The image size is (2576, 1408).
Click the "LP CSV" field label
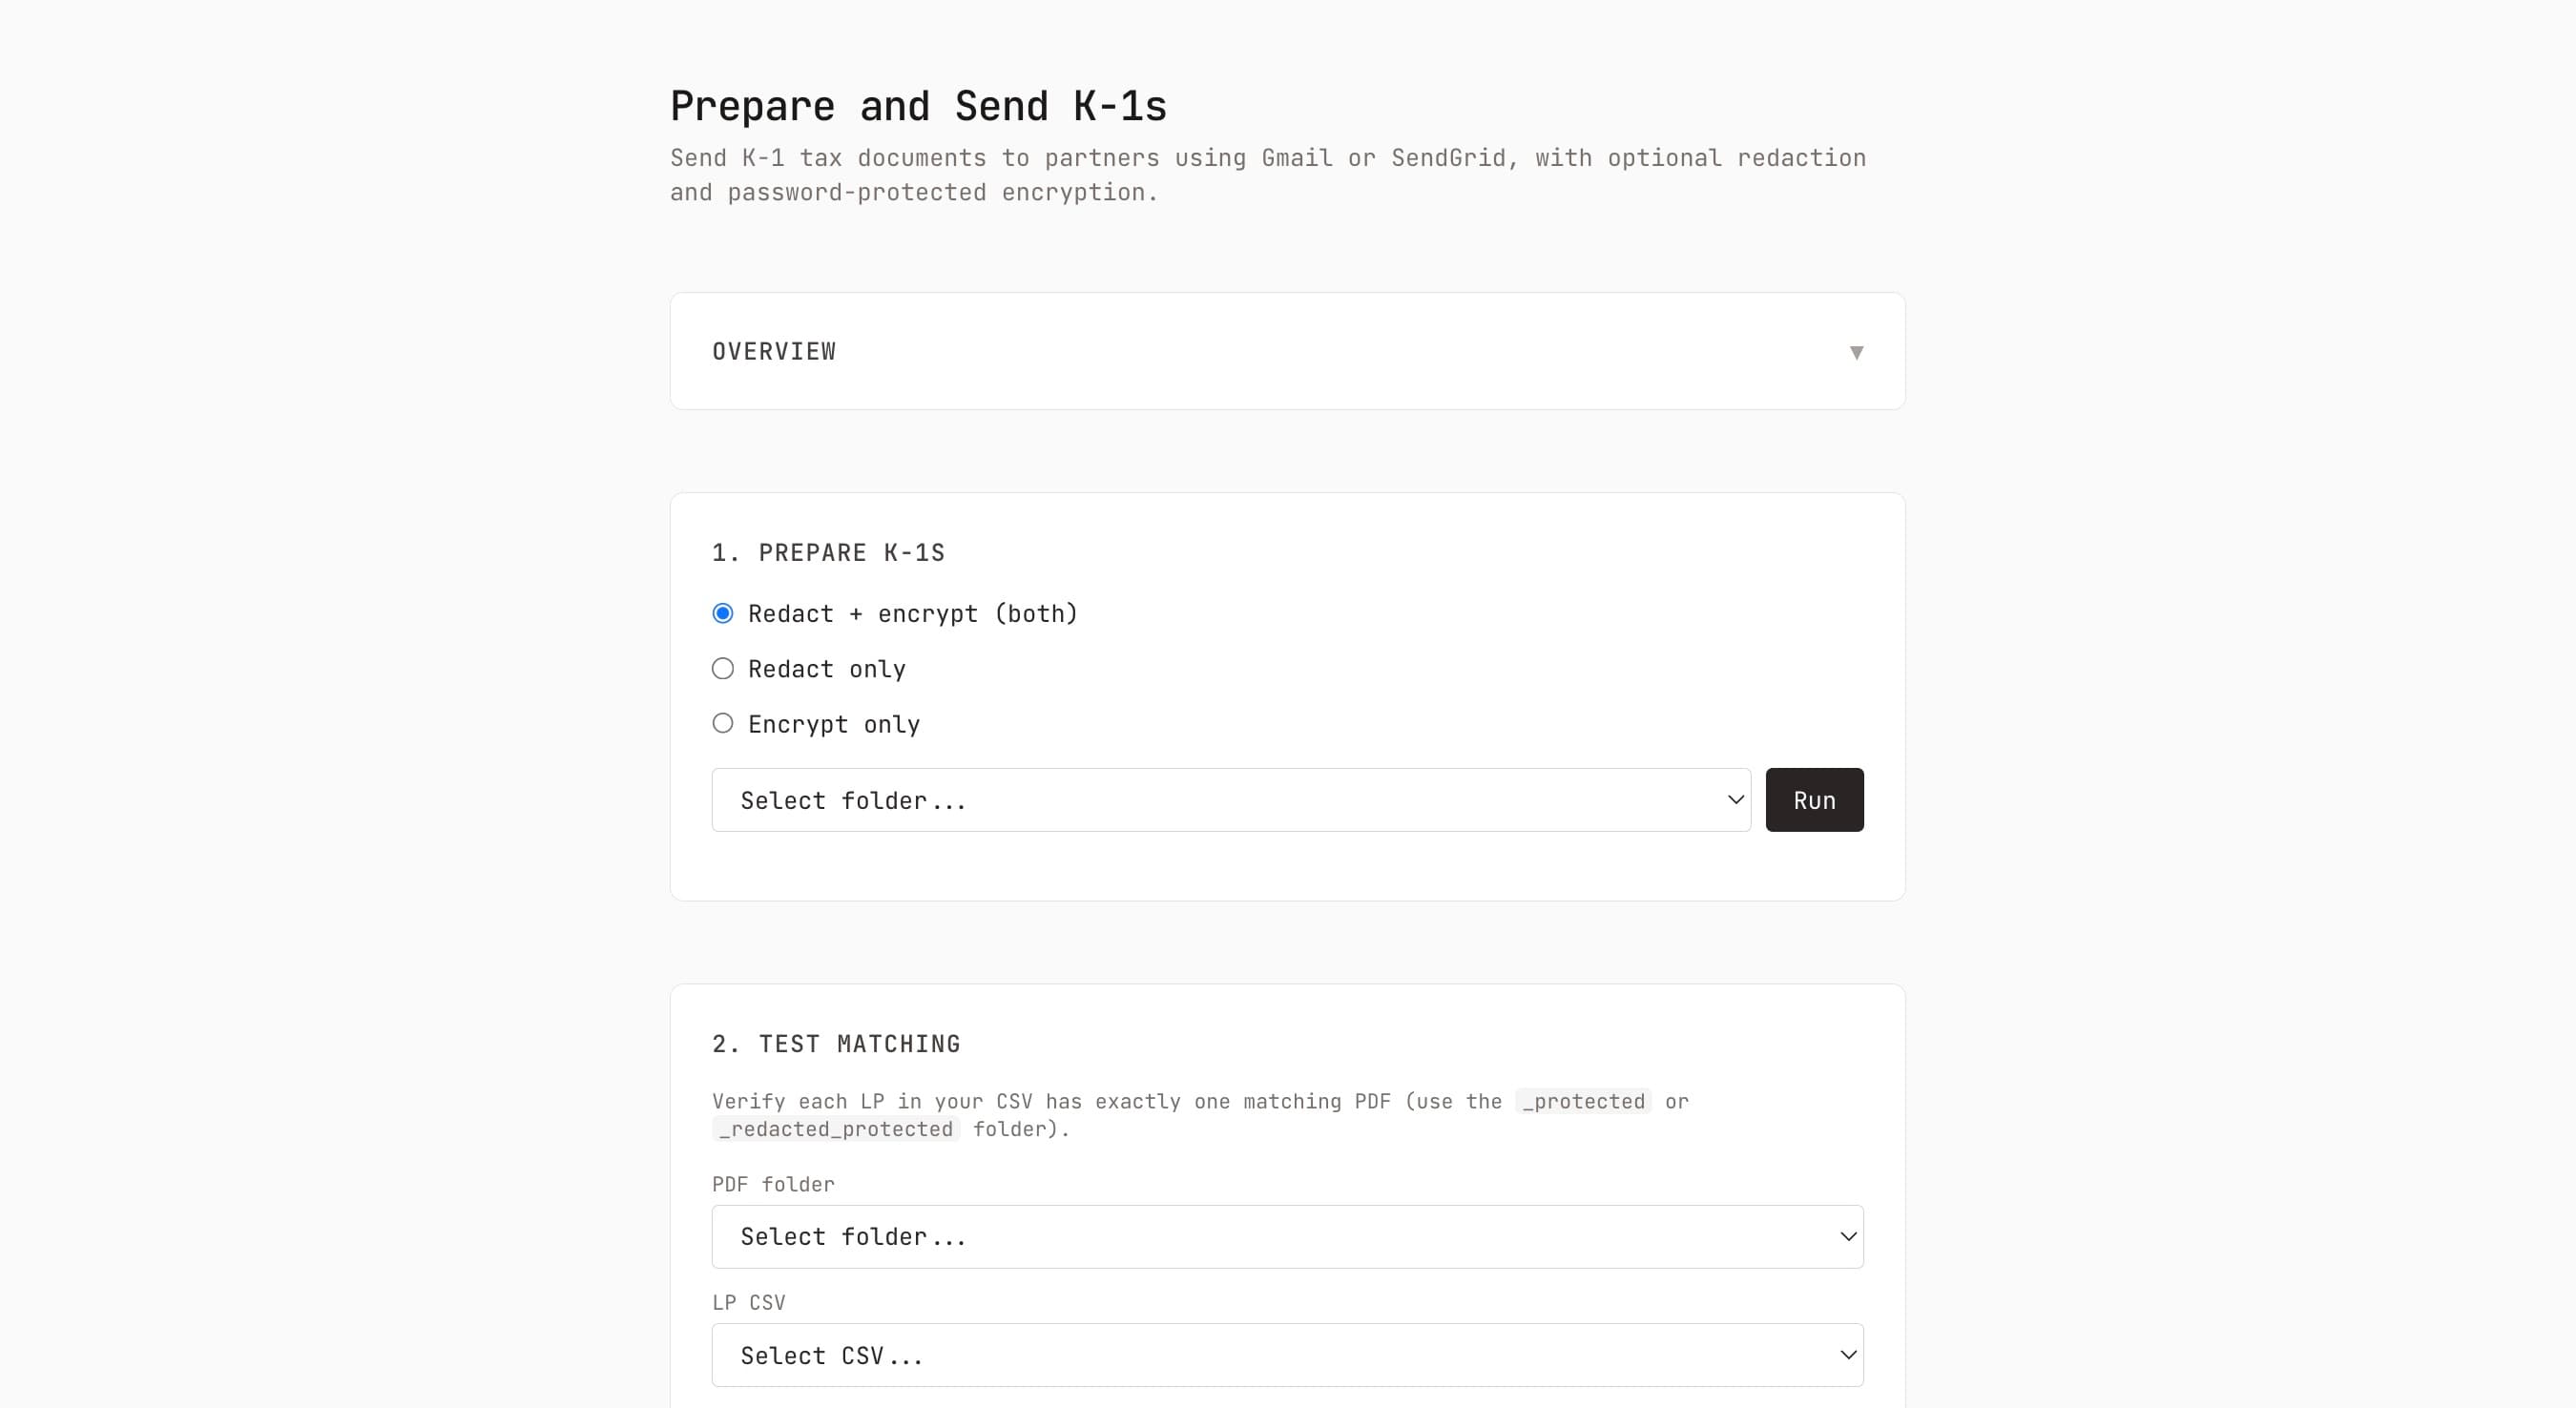pos(748,1302)
